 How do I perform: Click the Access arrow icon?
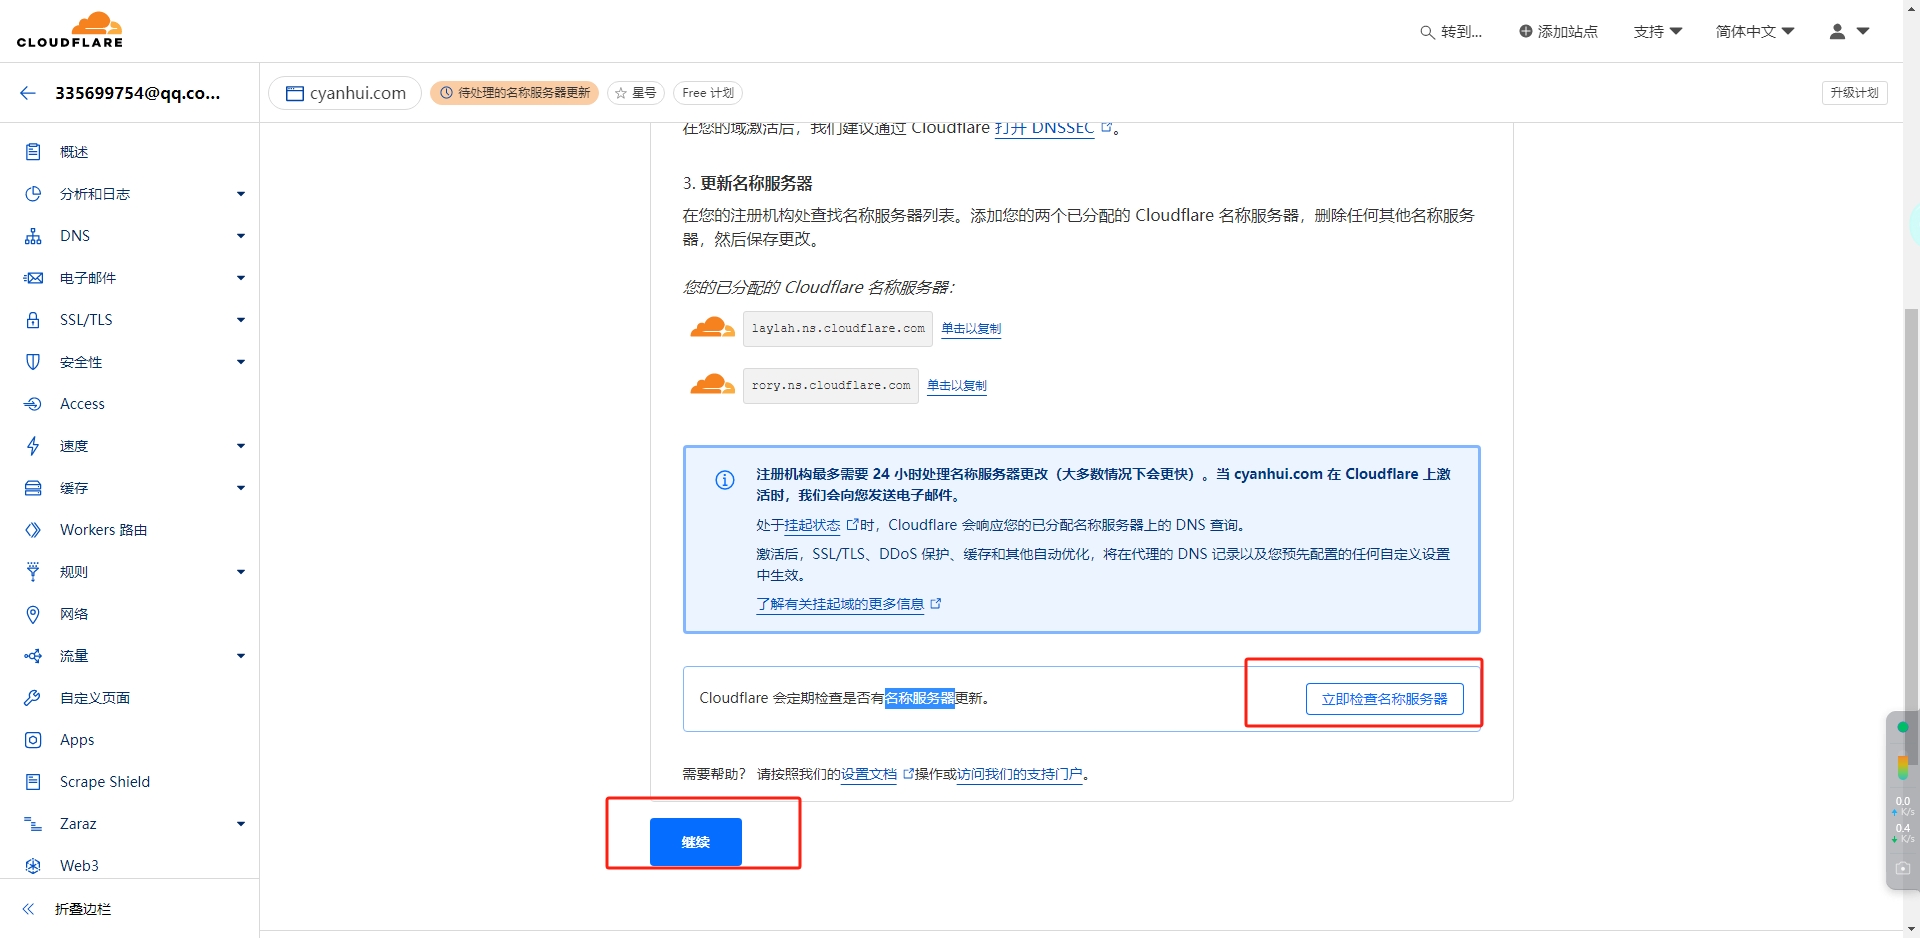[33, 404]
